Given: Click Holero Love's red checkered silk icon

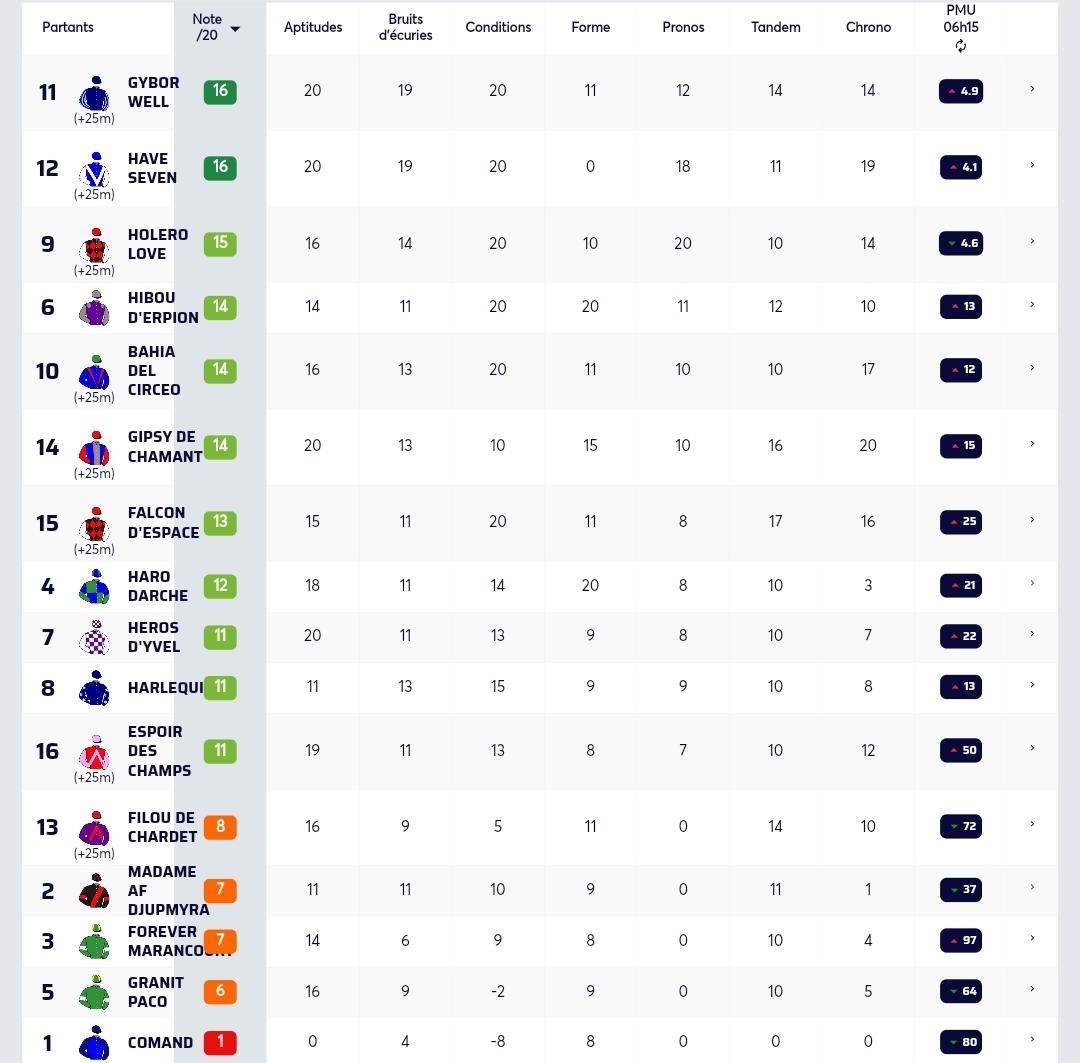Looking at the screenshot, I should pyautogui.click(x=95, y=245).
